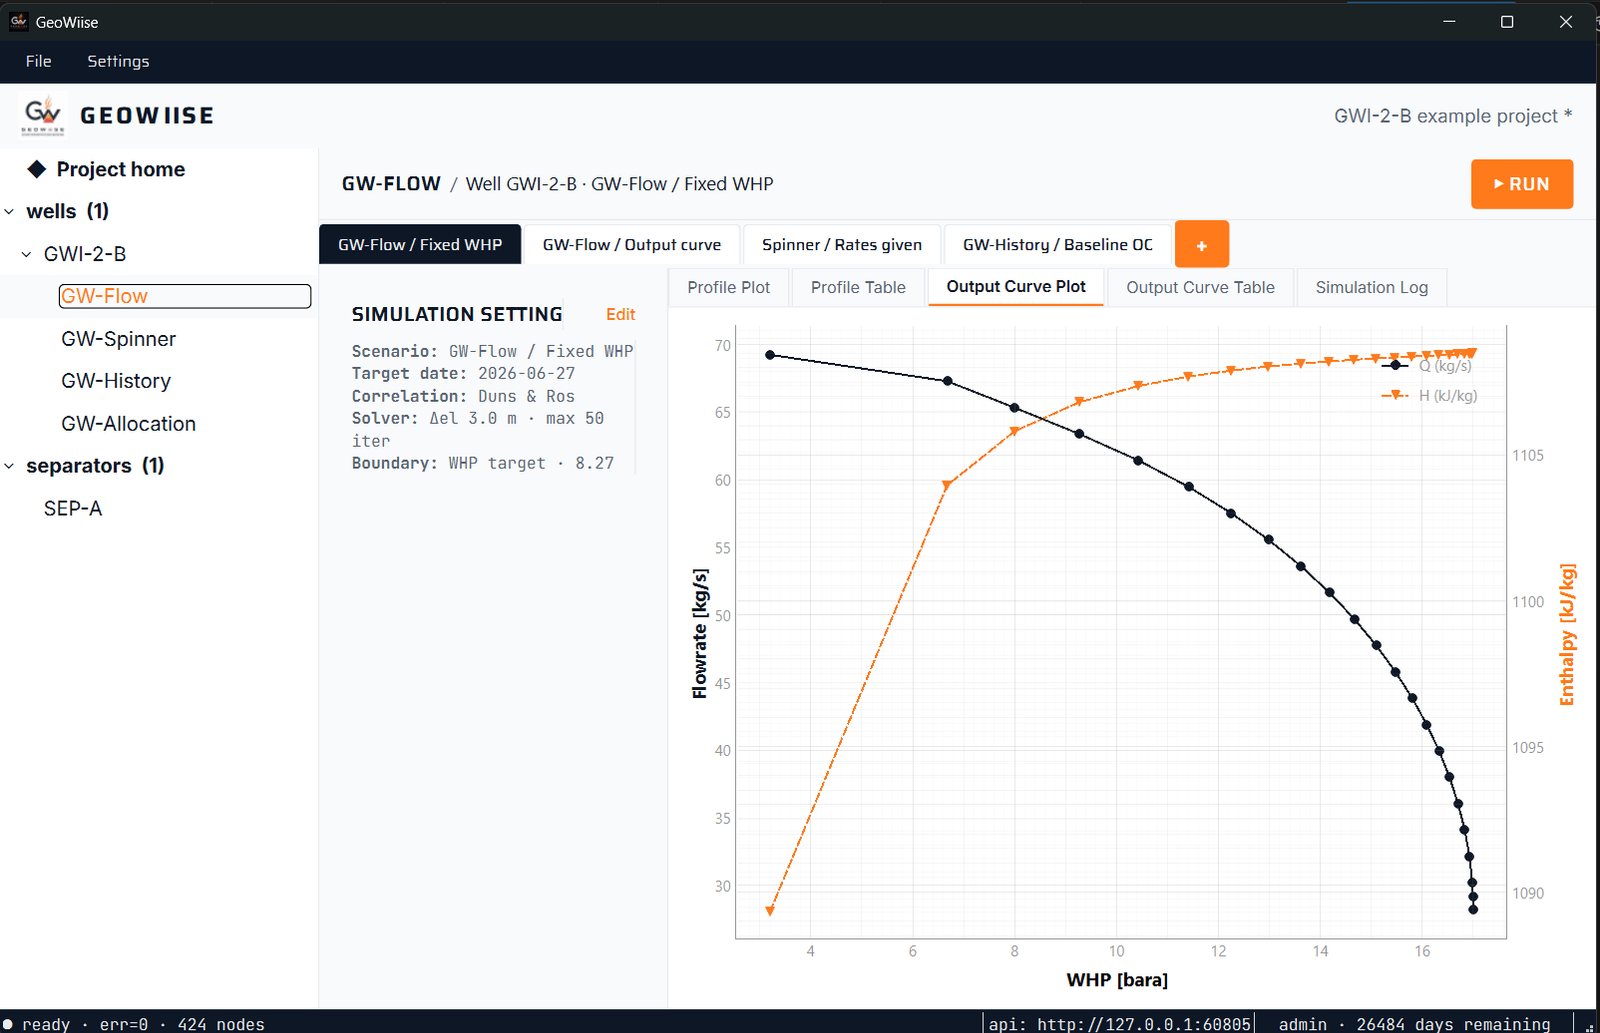This screenshot has width=1600, height=1033.
Task: Collapse the wells (1) section
Action: tap(9, 212)
